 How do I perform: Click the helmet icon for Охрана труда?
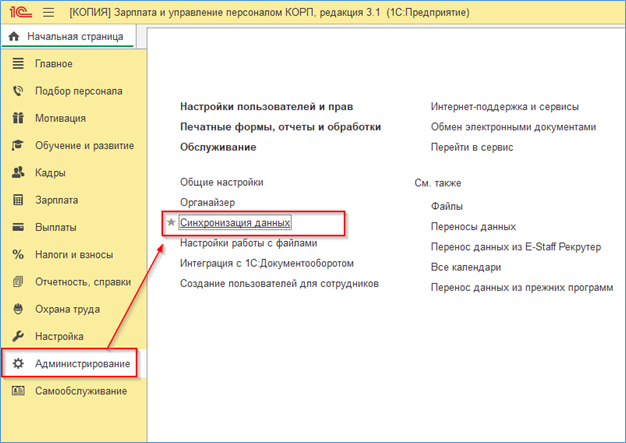(18, 309)
